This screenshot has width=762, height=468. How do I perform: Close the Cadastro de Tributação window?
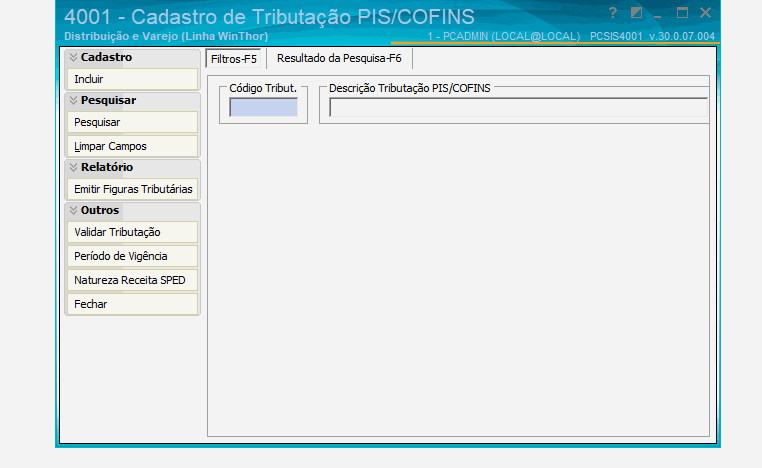point(706,13)
